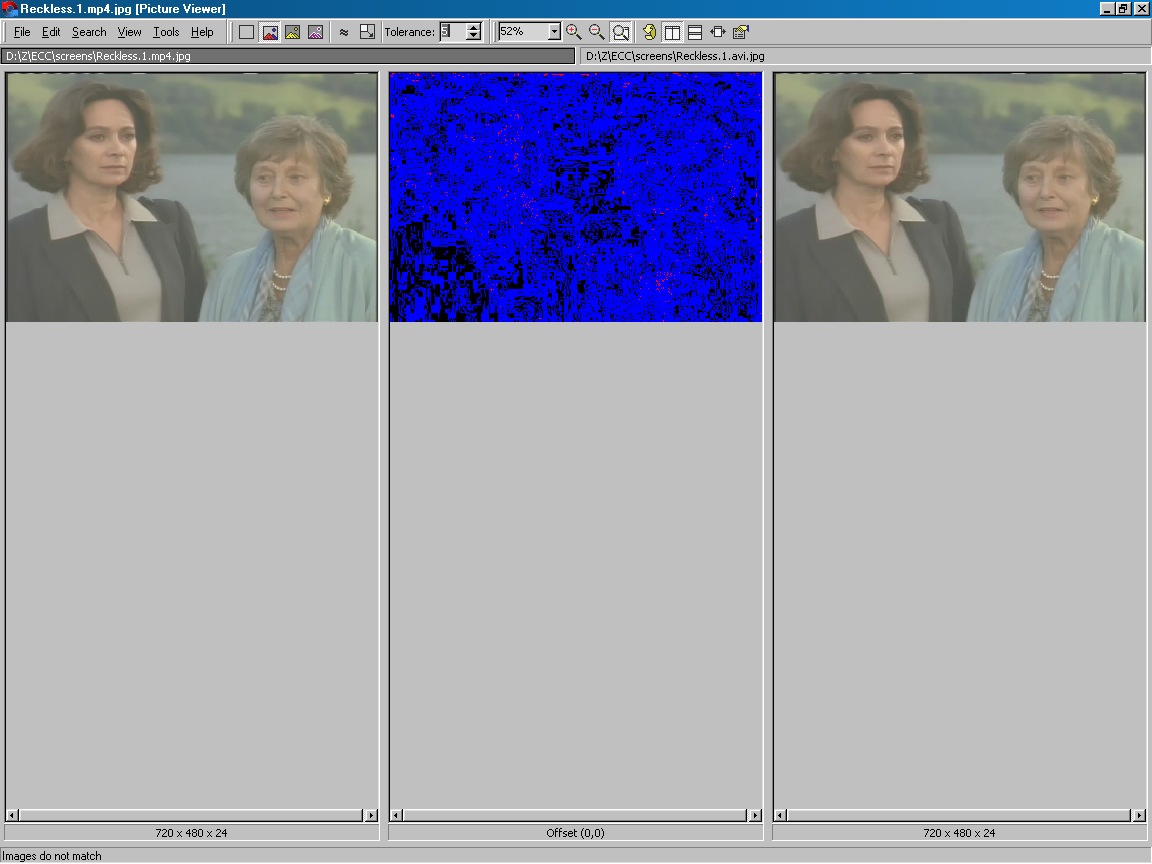Click the left image of two women
Image resolution: width=1152 pixels, height=864 pixels.
192,197
